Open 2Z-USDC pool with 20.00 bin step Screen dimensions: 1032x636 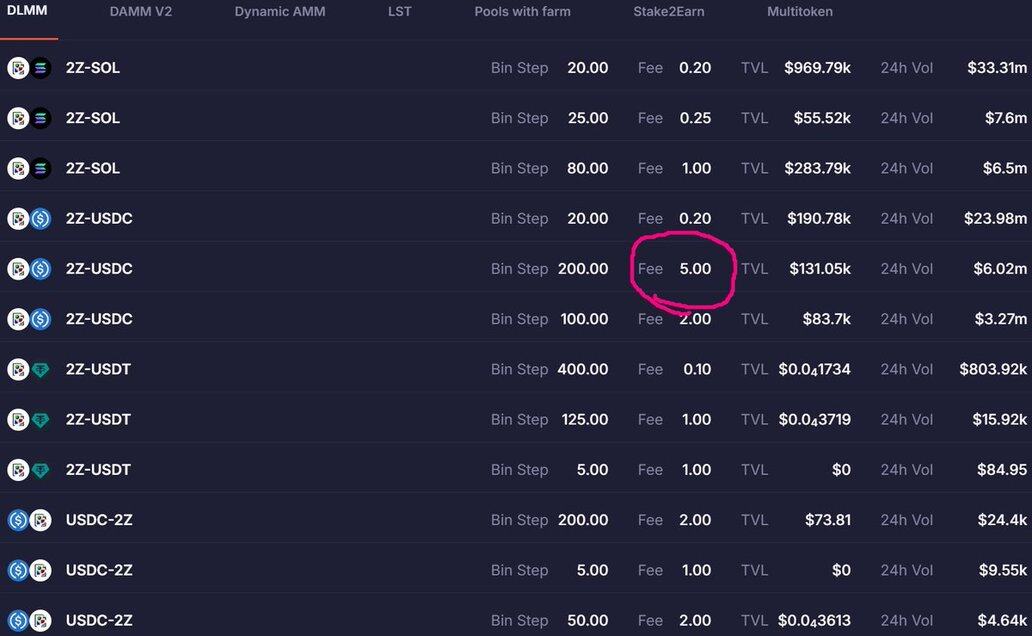tap(99, 219)
